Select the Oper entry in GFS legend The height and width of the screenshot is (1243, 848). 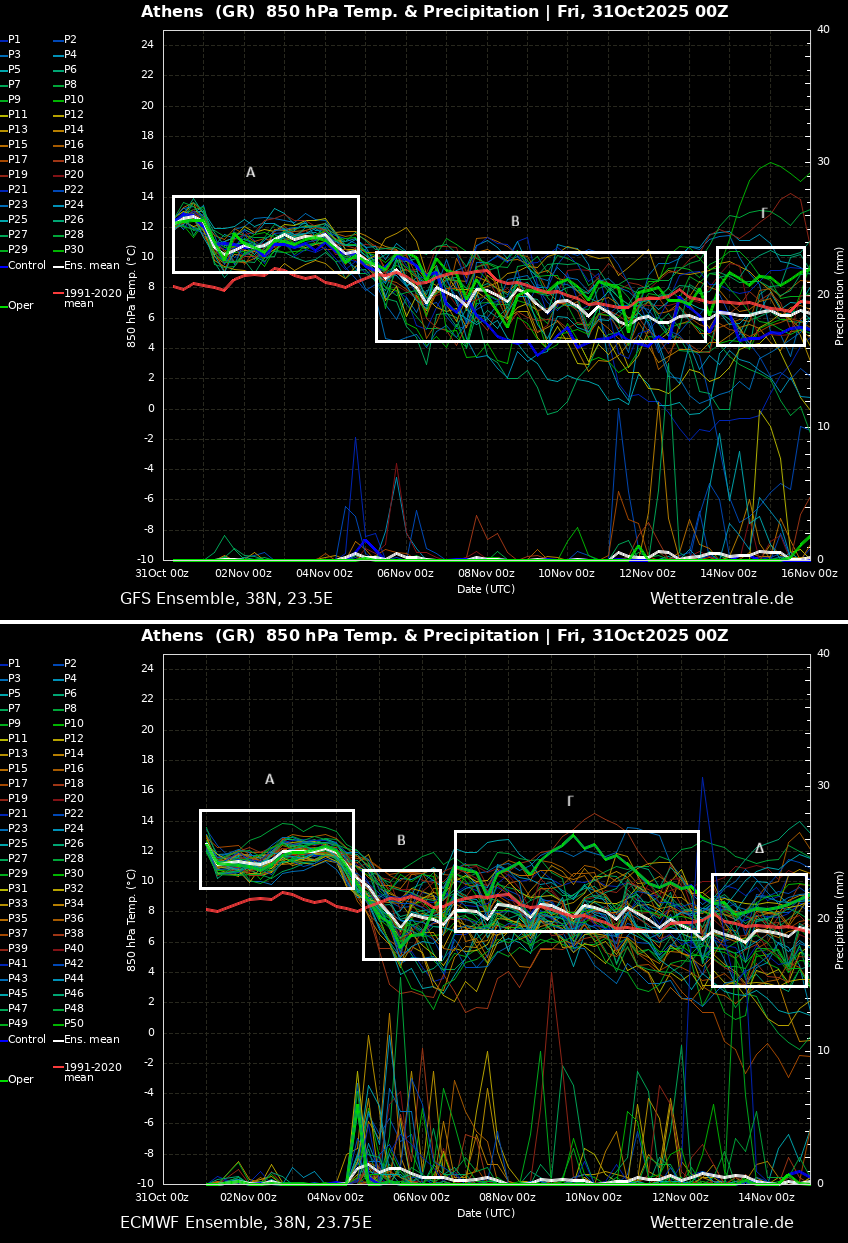(20, 306)
